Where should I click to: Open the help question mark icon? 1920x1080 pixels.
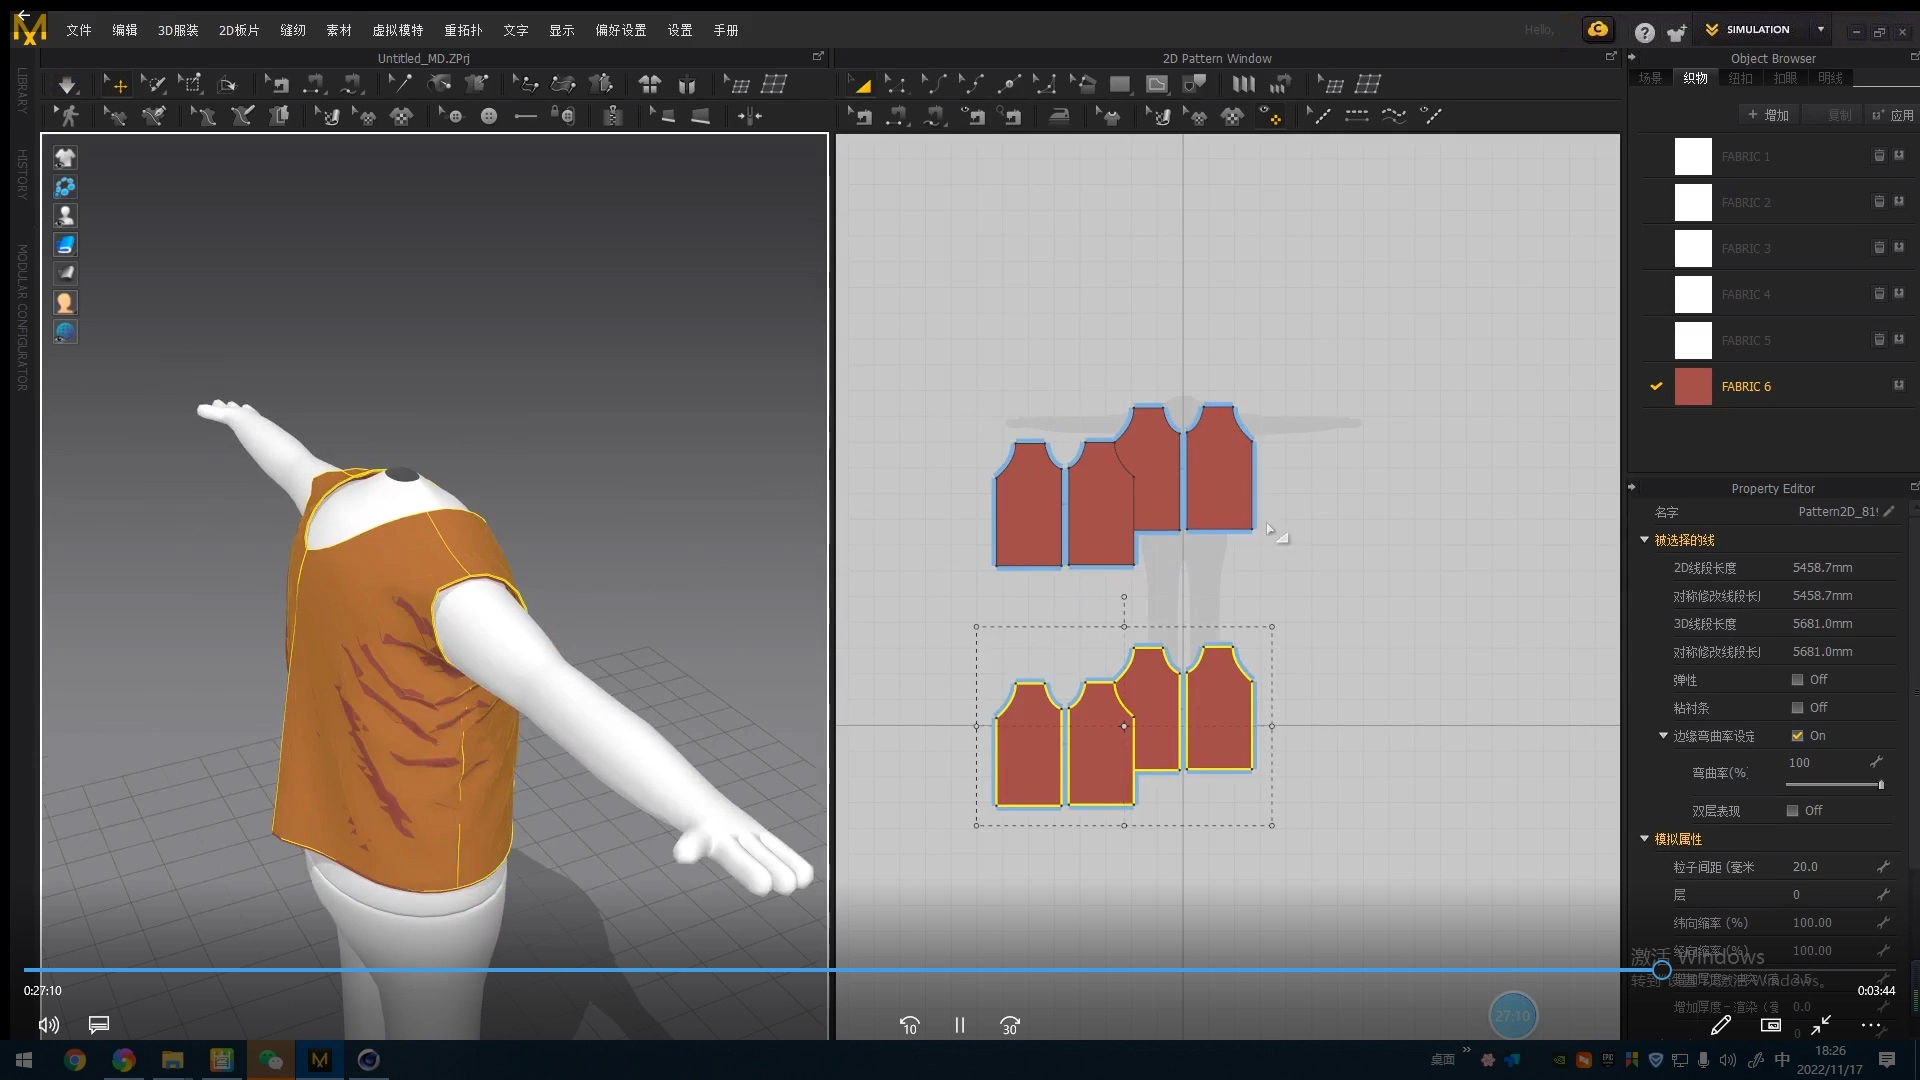click(x=1644, y=32)
